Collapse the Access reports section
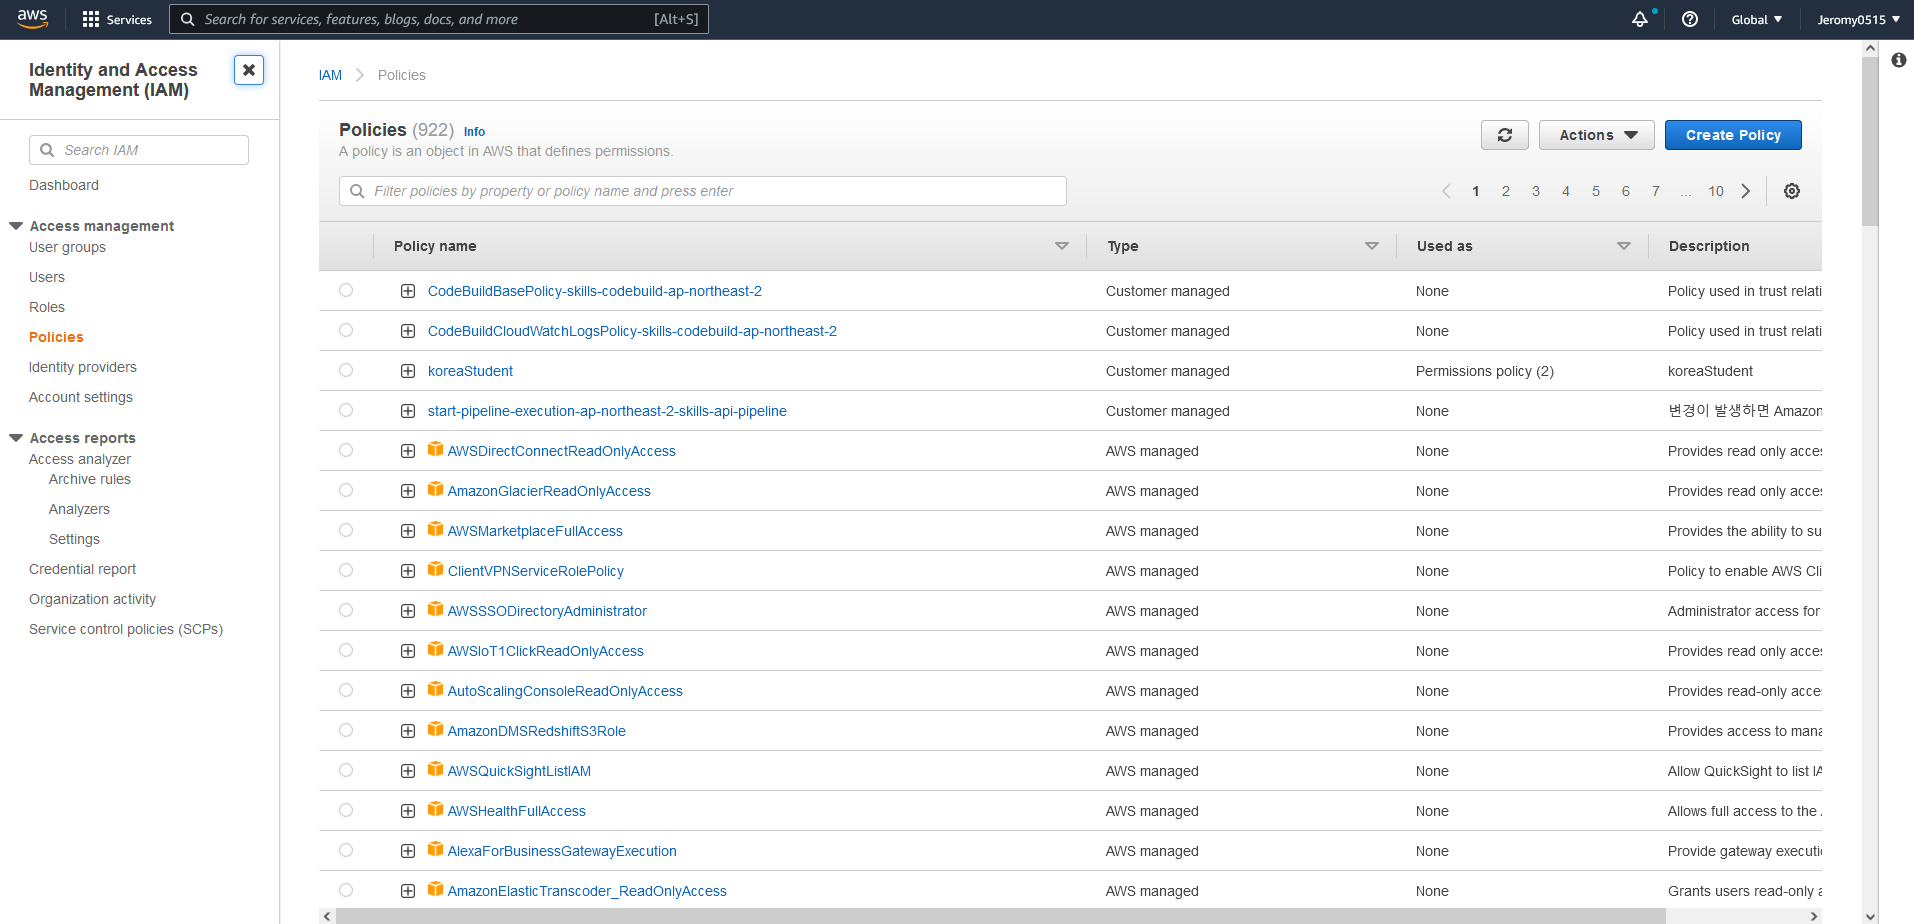This screenshot has width=1914, height=924. coord(16,438)
